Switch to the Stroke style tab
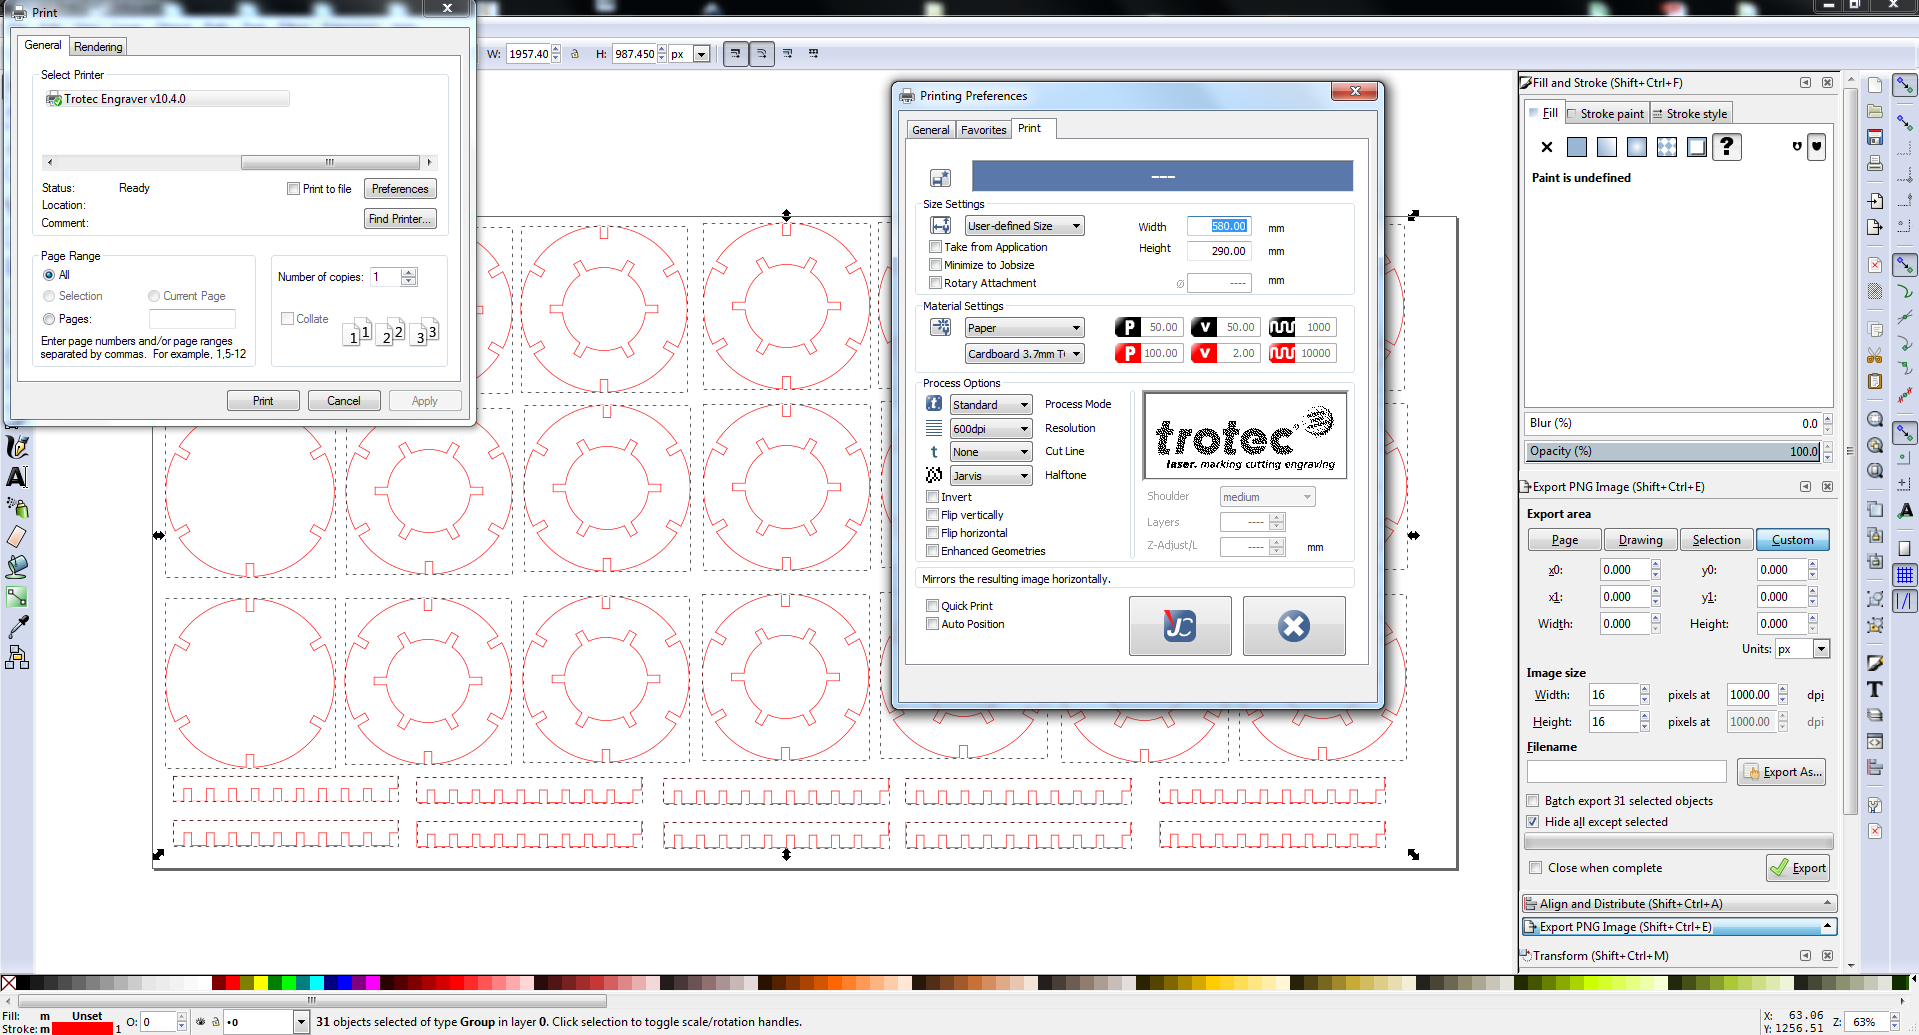1919x1035 pixels. click(1691, 114)
